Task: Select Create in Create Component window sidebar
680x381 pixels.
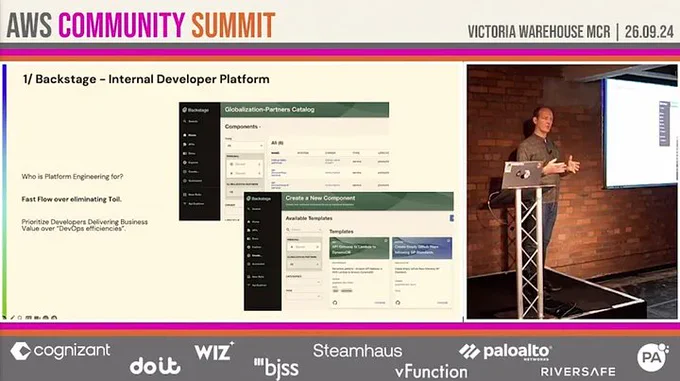Action: [x=255, y=256]
